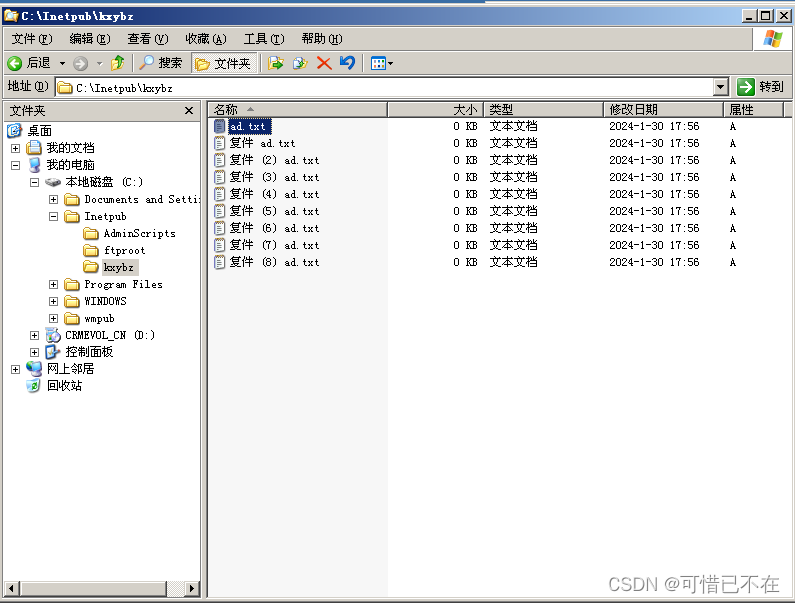Click folder pane scrollbar left arrow
Viewport: 795px width, 603px height.
[x=12, y=589]
